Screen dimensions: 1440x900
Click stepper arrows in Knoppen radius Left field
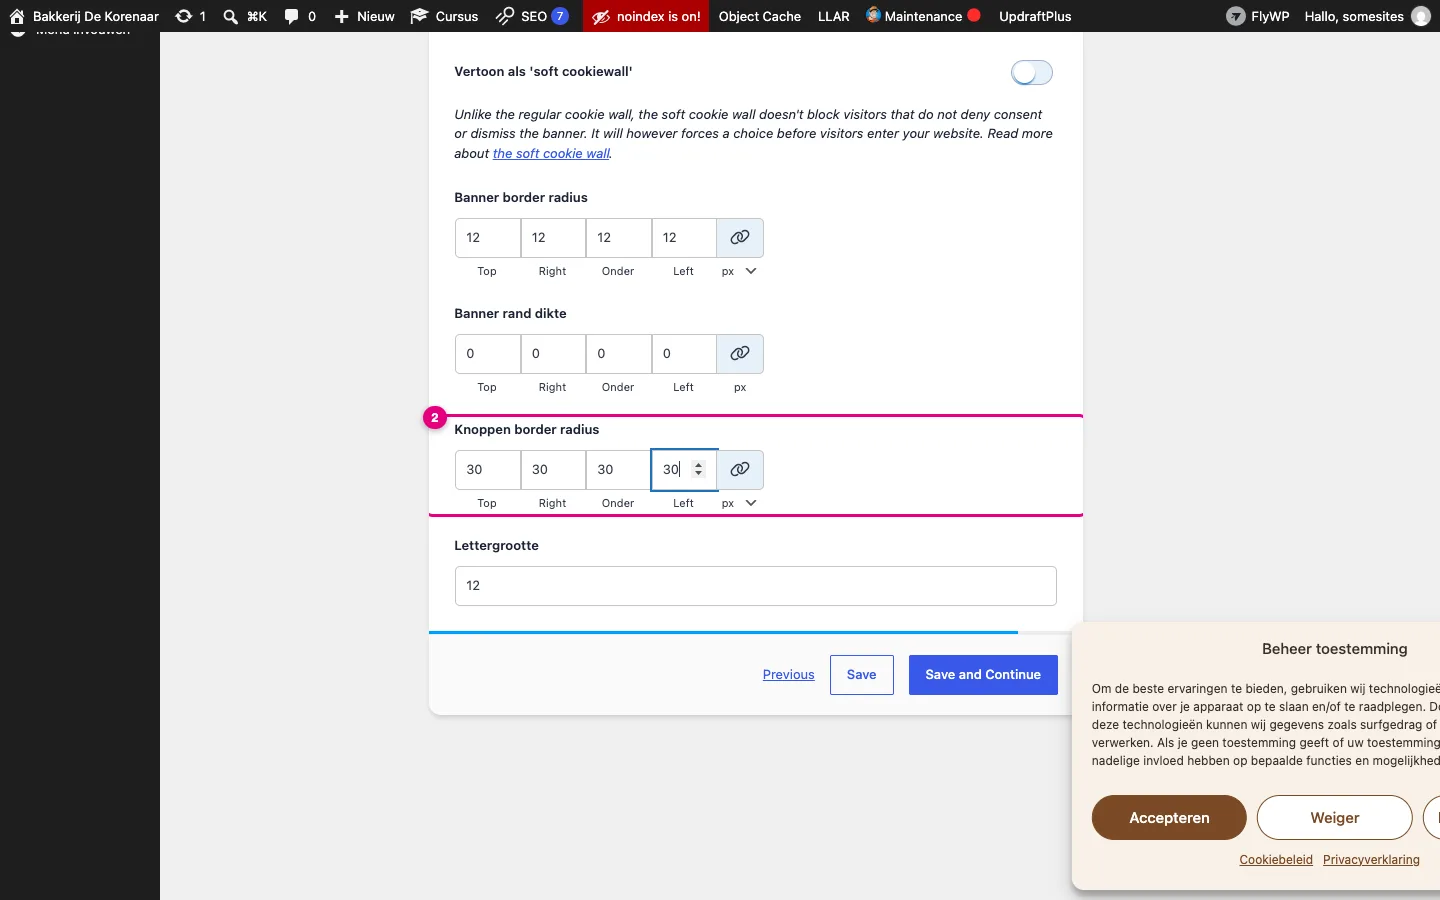(699, 469)
